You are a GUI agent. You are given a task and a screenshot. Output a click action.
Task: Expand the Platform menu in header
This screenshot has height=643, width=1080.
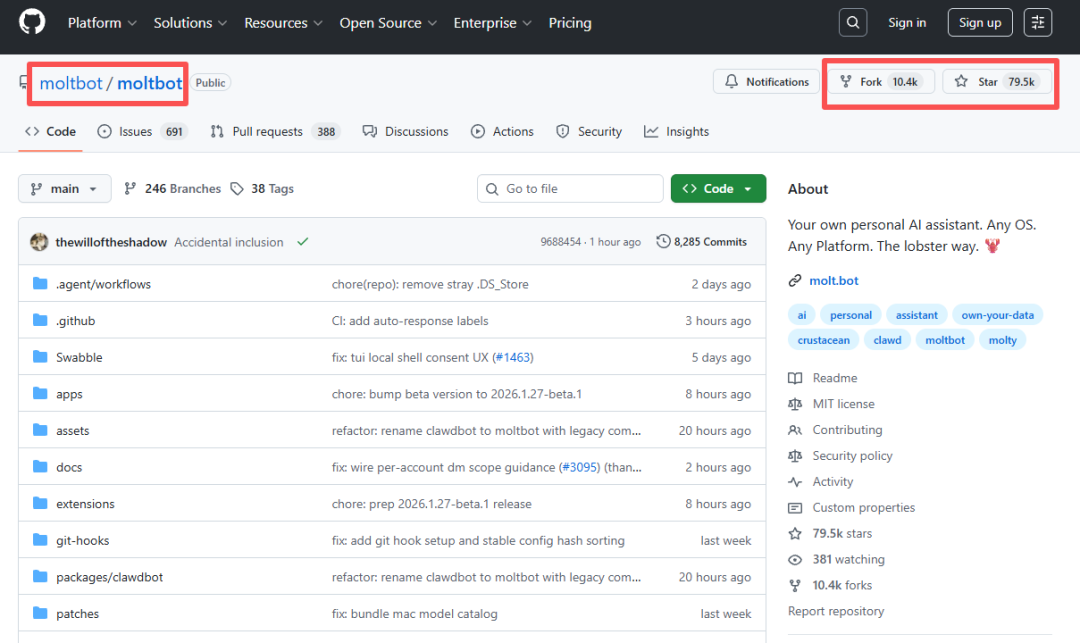101,23
